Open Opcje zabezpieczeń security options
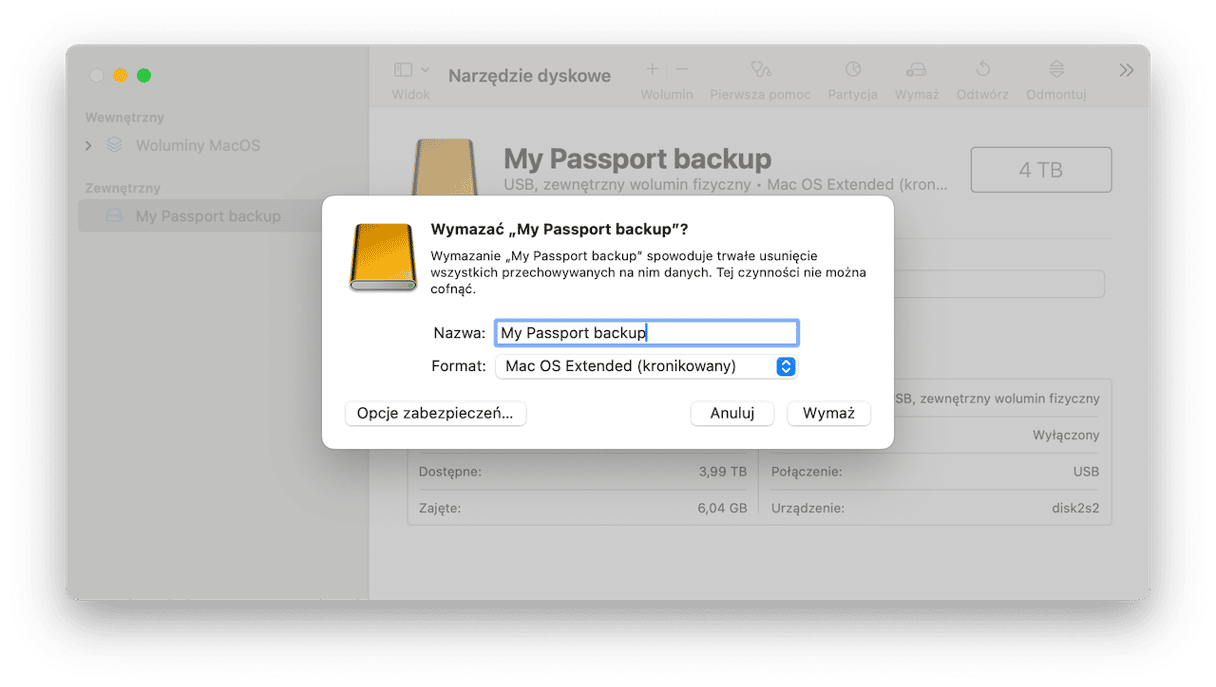The image size is (1216, 687). (435, 413)
